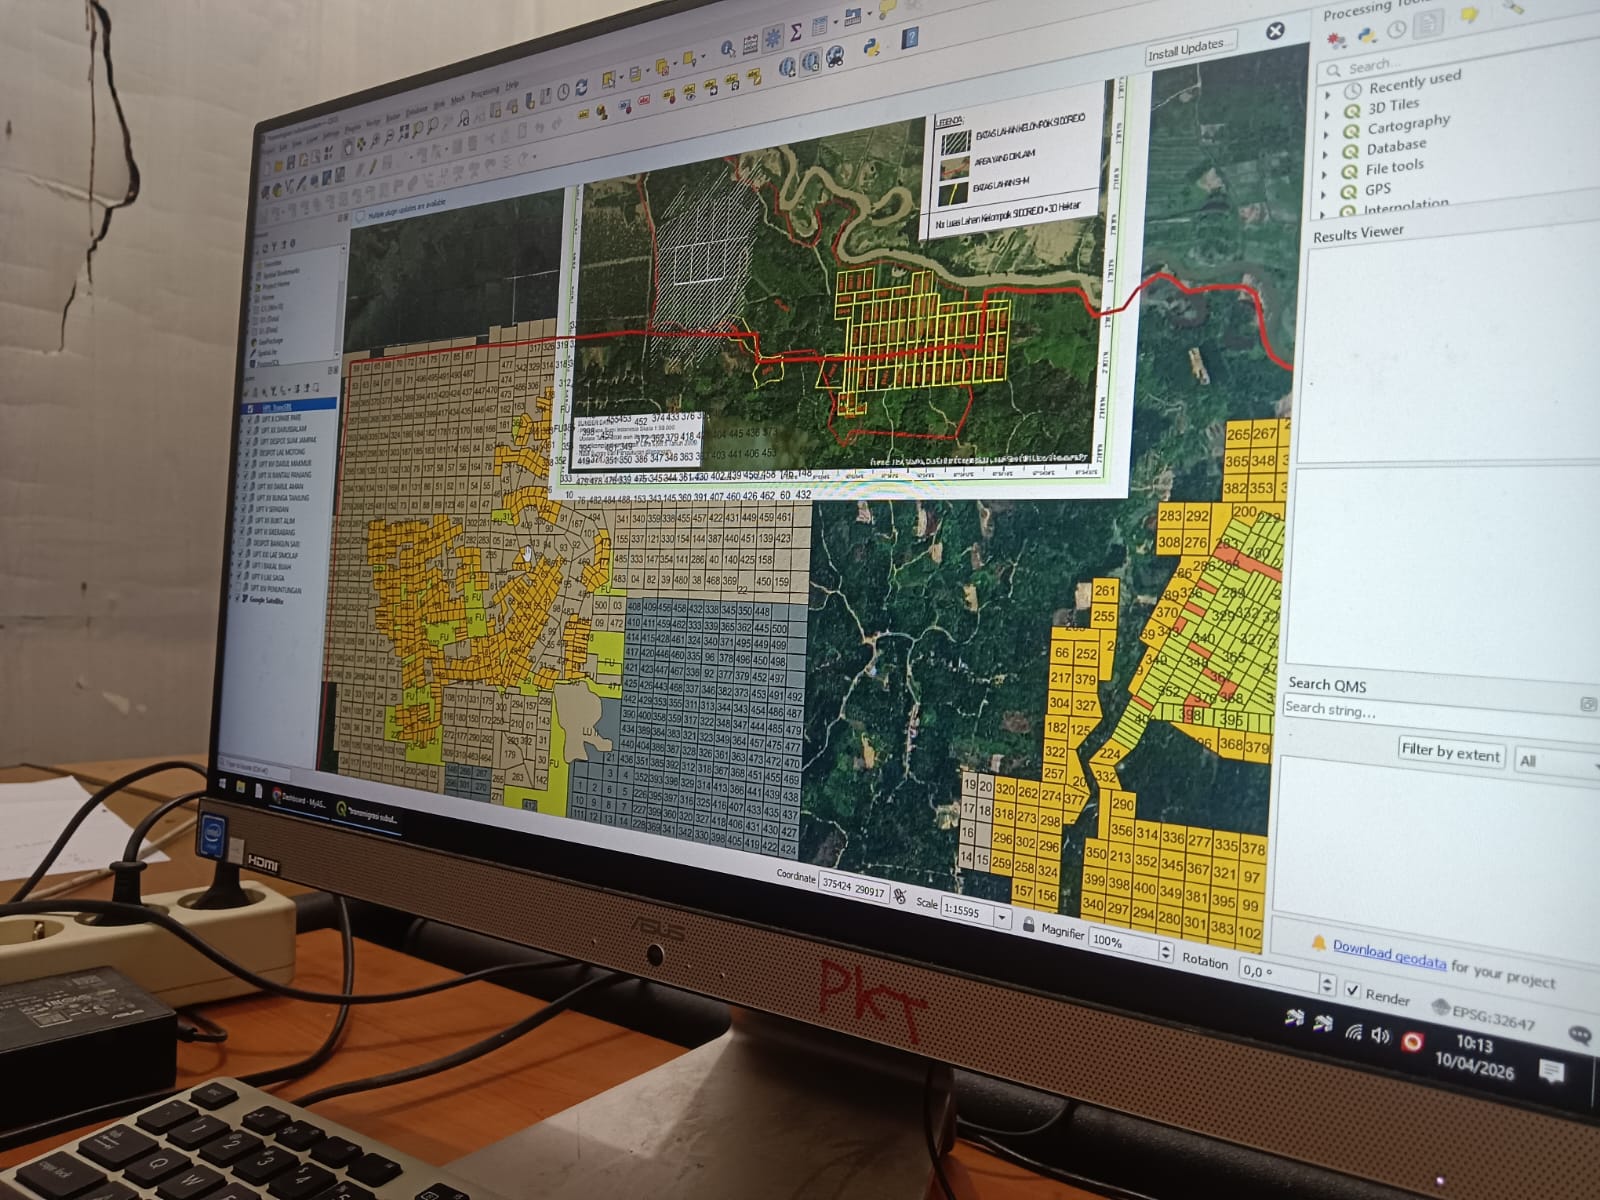Viewport: 1600px width, 1200px height.
Task: Toggle the Render checkbox
Action: [1352, 990]
